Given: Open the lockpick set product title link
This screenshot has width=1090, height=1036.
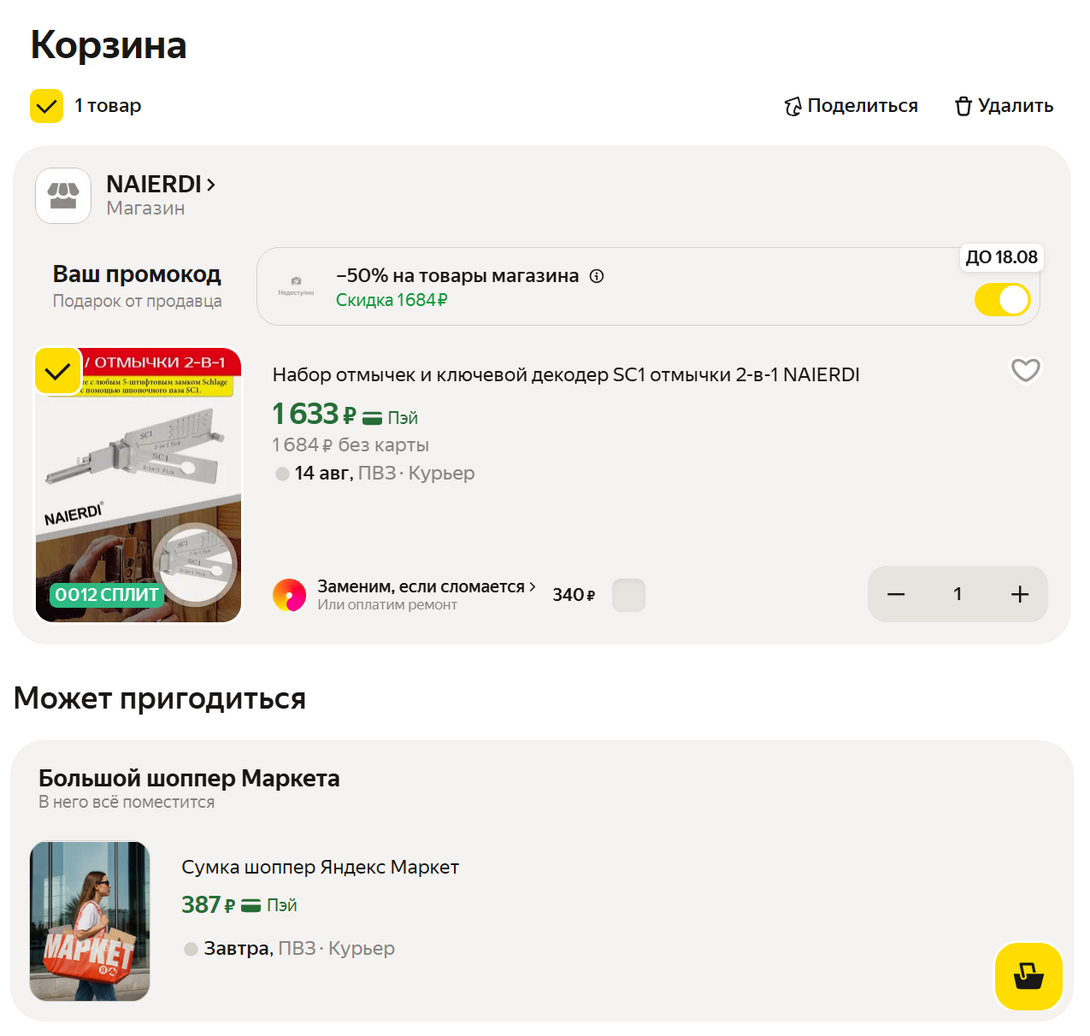Looking at the screenshot, I should pos(566,375).
